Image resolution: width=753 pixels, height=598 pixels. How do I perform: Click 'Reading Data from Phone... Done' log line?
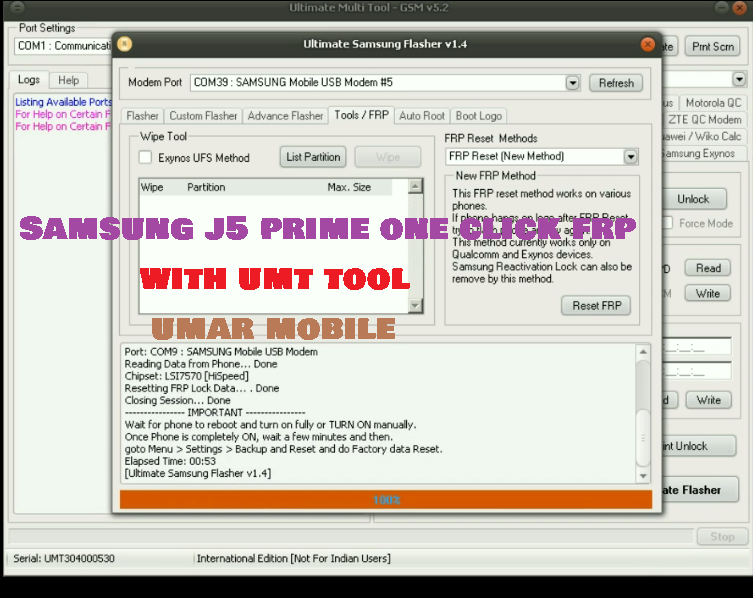click(201, 364)
